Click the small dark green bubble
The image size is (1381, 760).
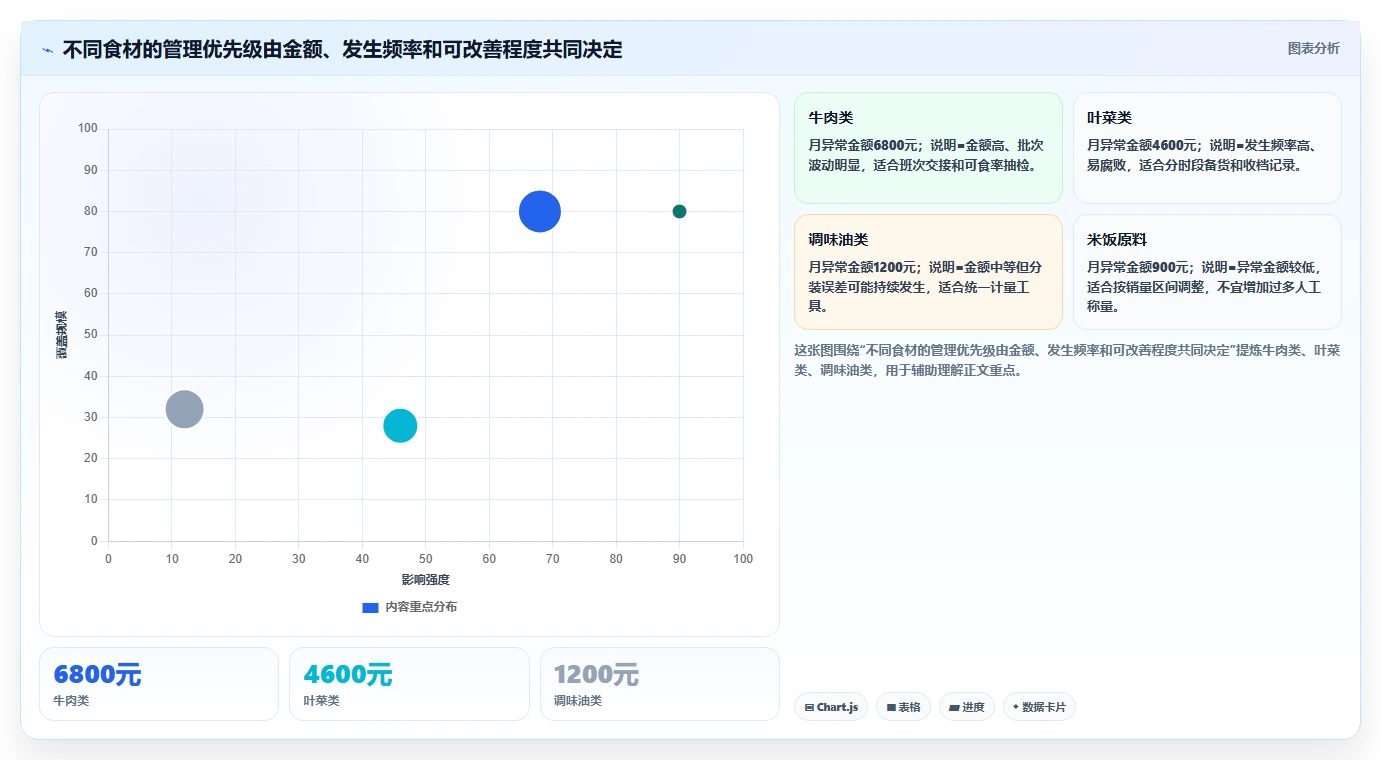679,211
